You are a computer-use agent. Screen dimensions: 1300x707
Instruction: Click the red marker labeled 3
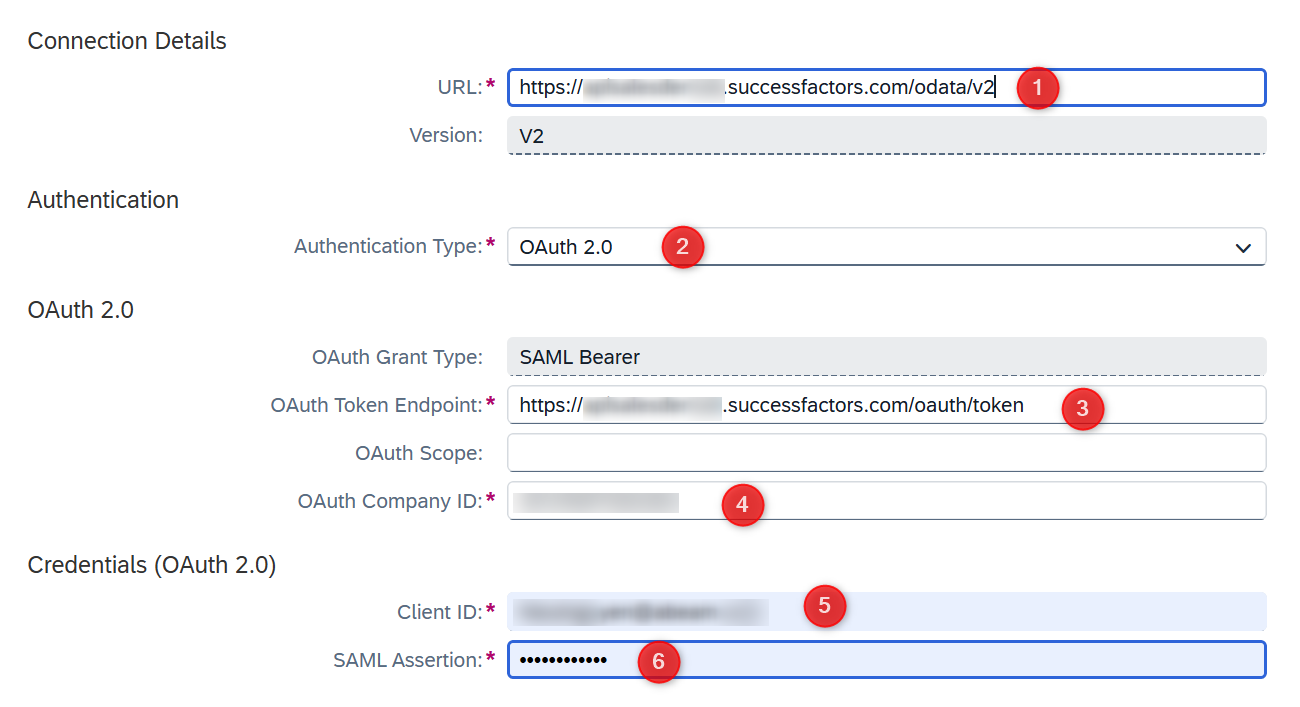1083,409
